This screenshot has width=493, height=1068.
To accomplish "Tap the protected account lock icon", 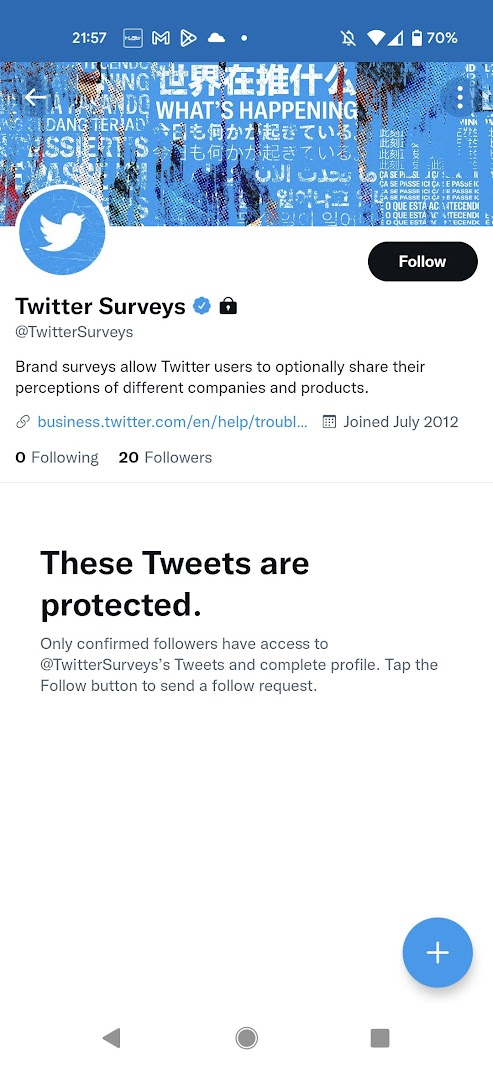I will (x=228, y=306).
